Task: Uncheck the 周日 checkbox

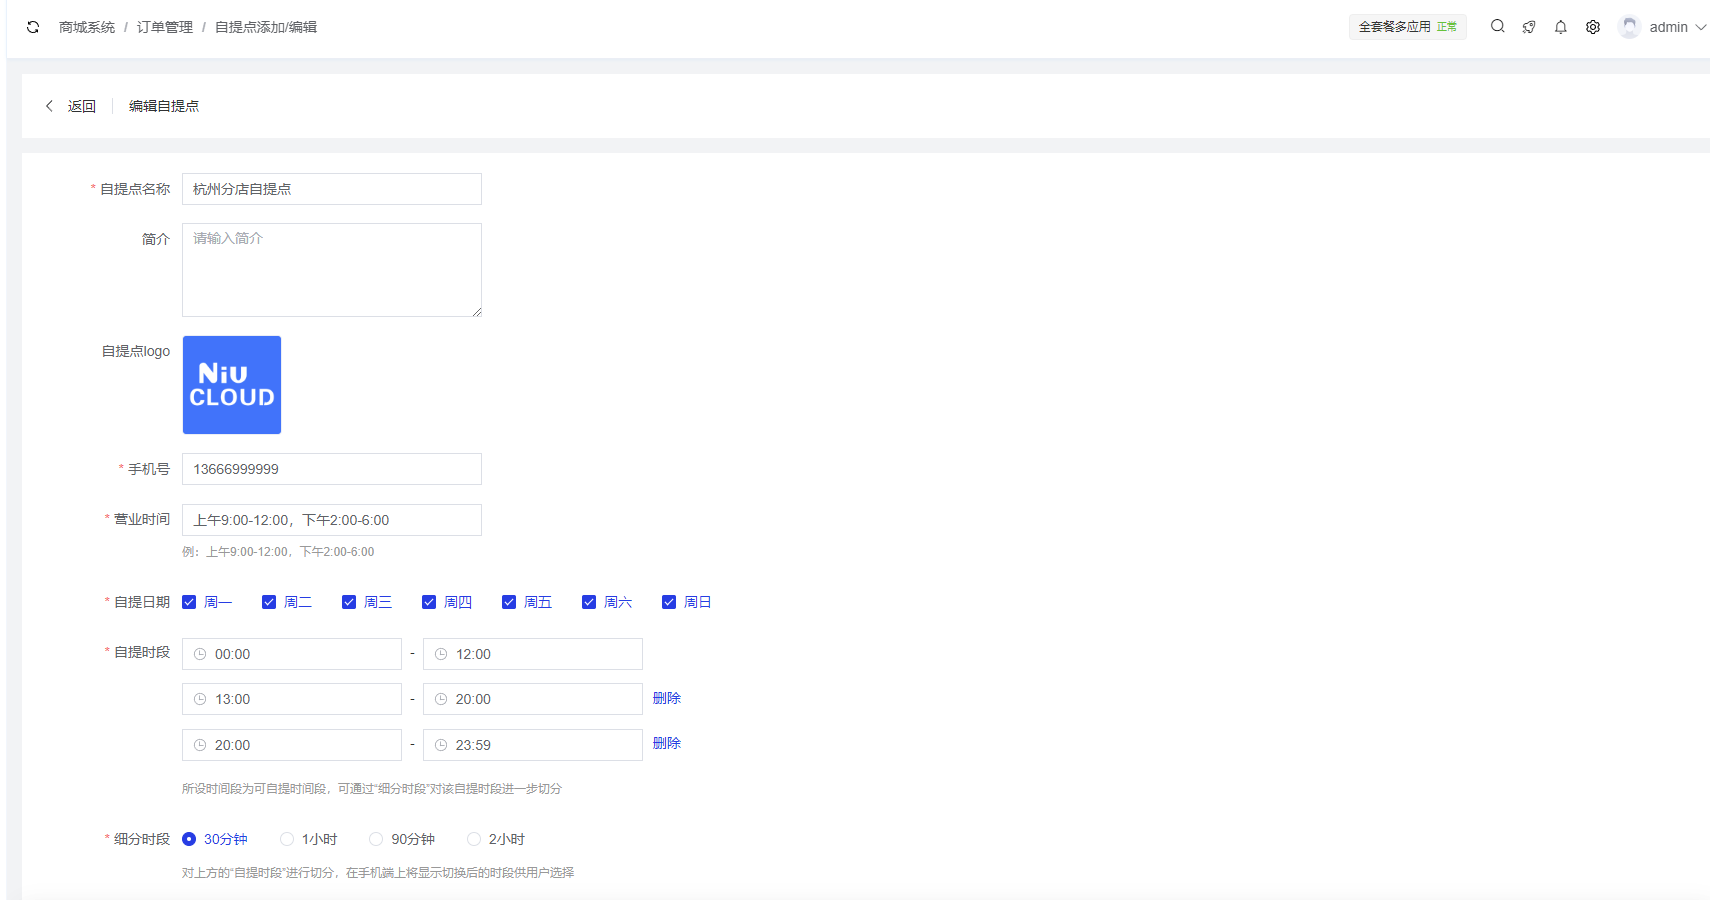Action: pos(669,602)
